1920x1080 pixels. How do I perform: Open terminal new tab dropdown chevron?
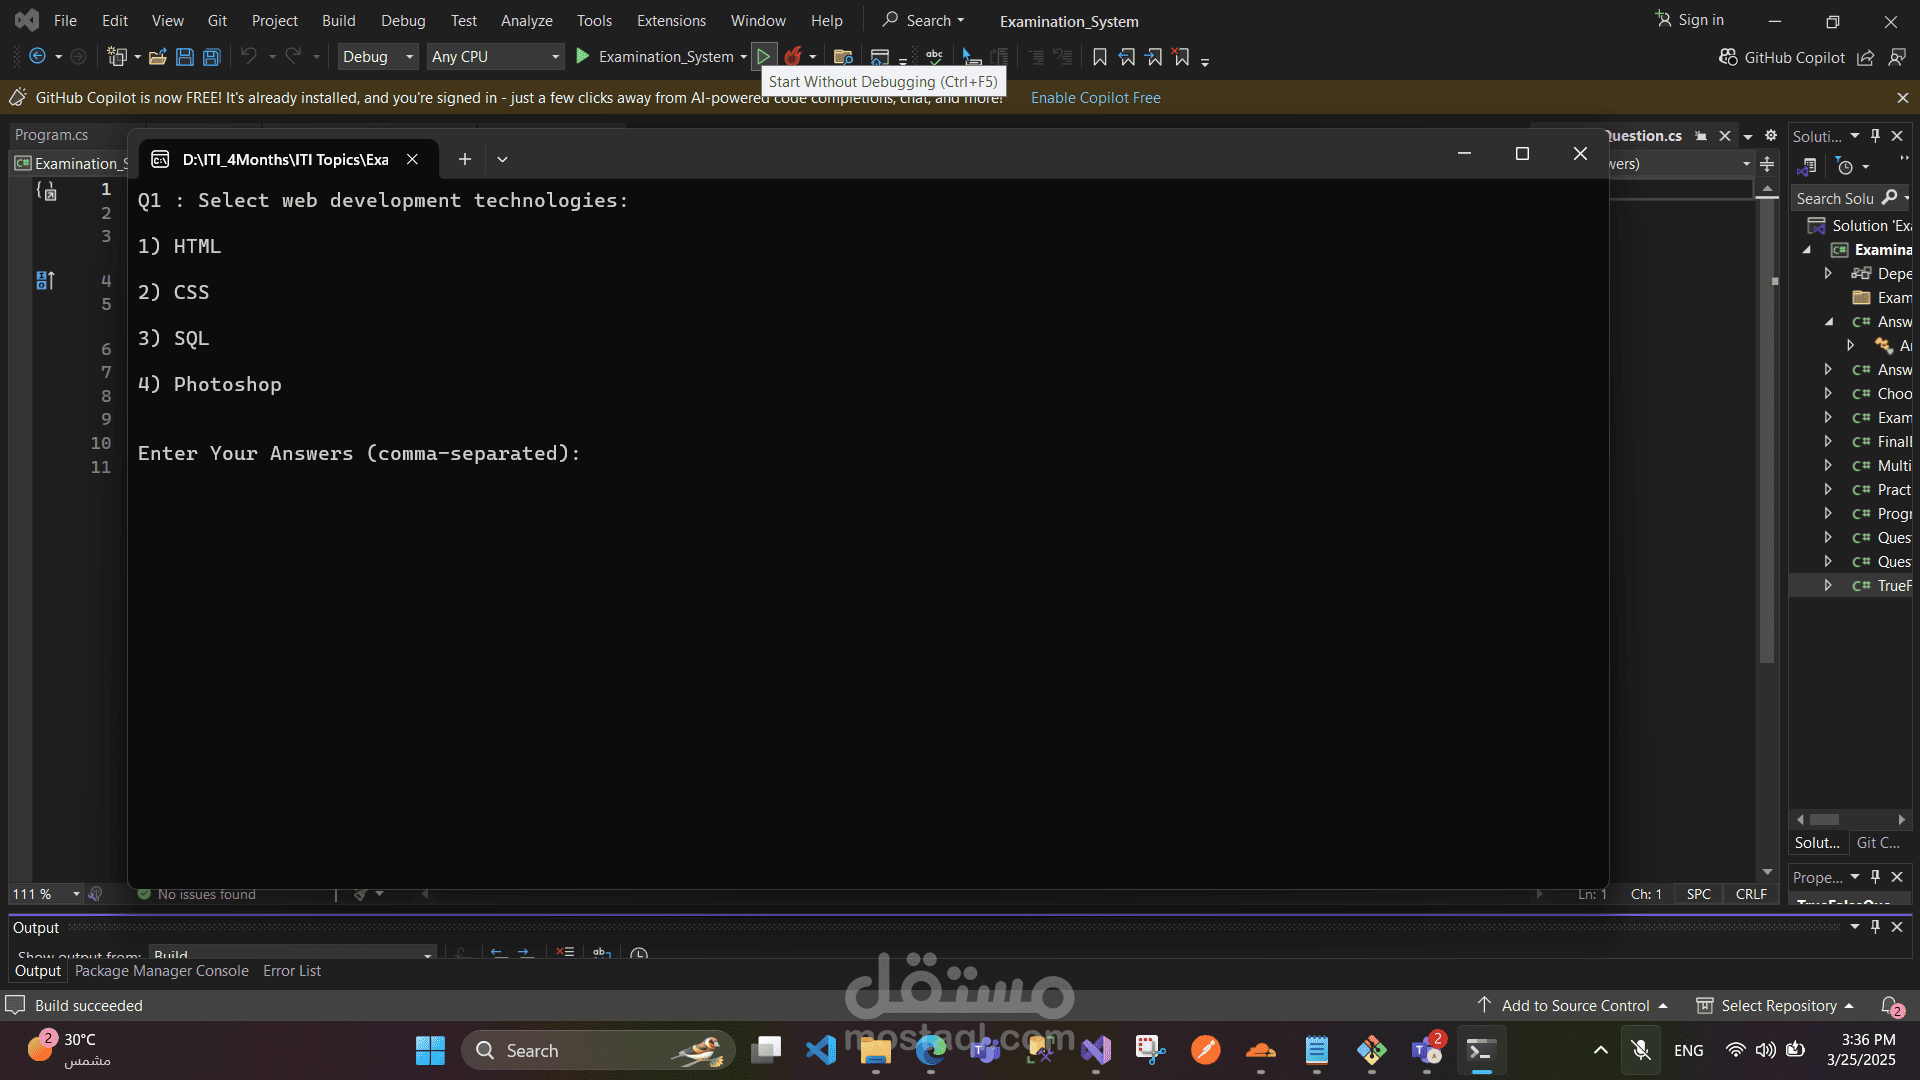coord(502,159)
